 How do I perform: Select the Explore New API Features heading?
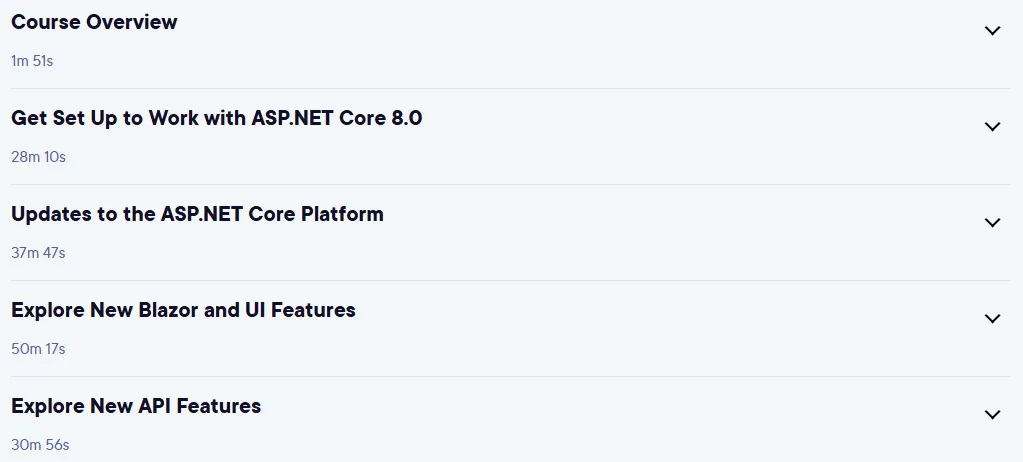pos(136,406)
